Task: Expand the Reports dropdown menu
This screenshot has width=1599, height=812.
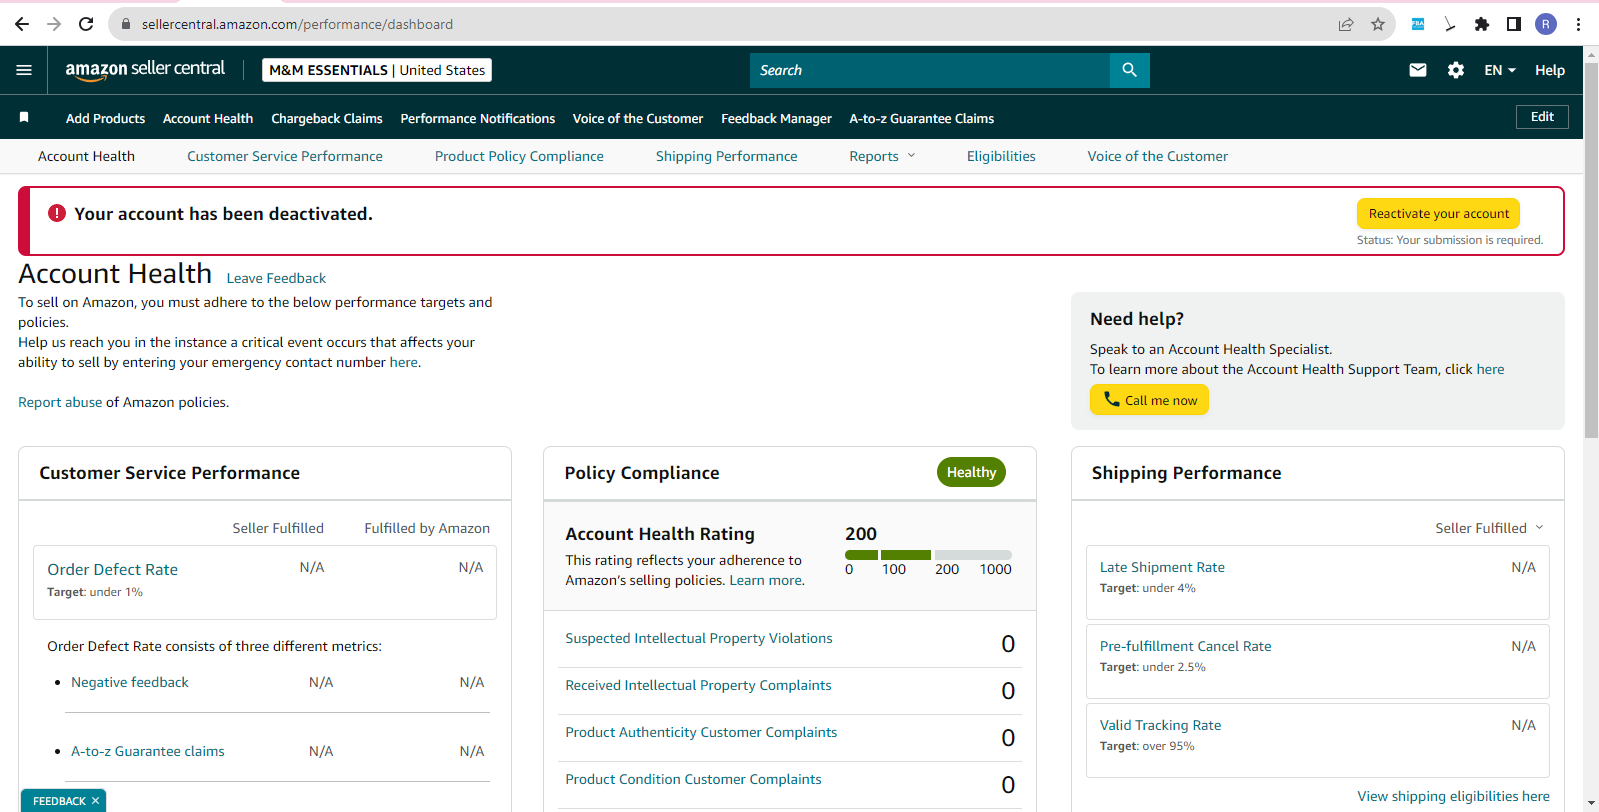Action: click(x=882, y=156)
